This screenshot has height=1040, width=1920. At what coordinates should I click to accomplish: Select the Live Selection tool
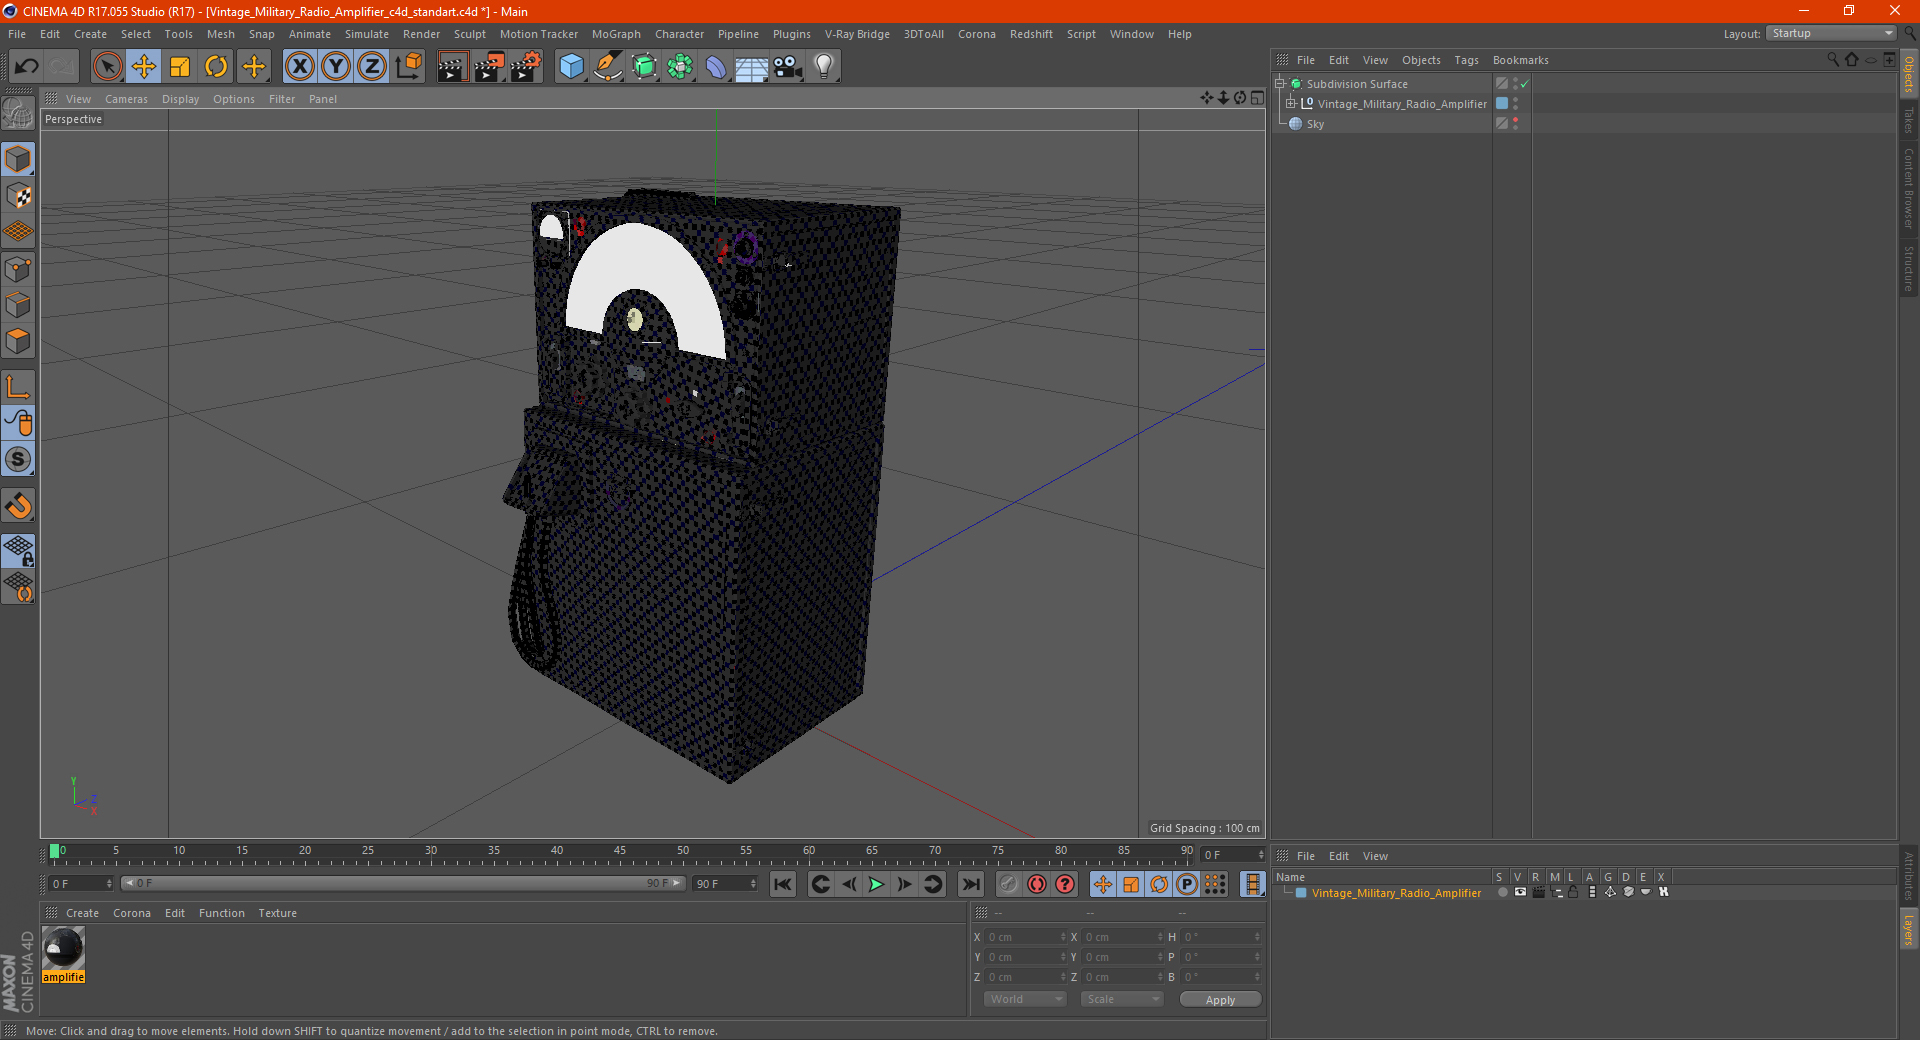[107, 67]
